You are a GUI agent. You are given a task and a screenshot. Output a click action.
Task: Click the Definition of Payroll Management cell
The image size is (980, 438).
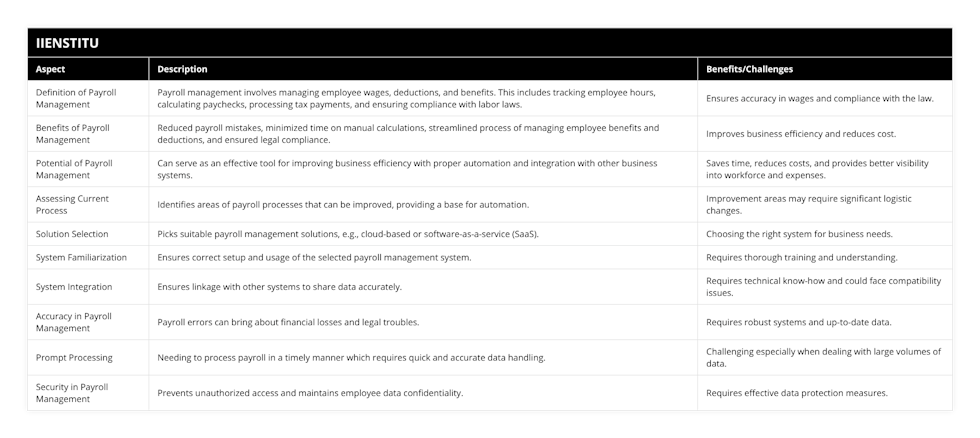[x=88, y=98]
